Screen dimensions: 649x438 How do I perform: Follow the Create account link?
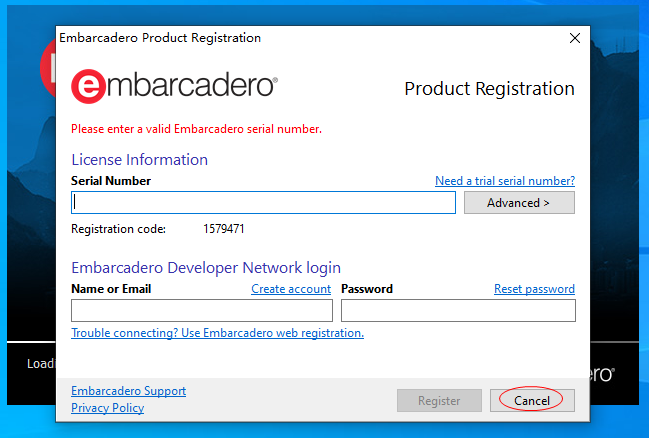point(291,289)
